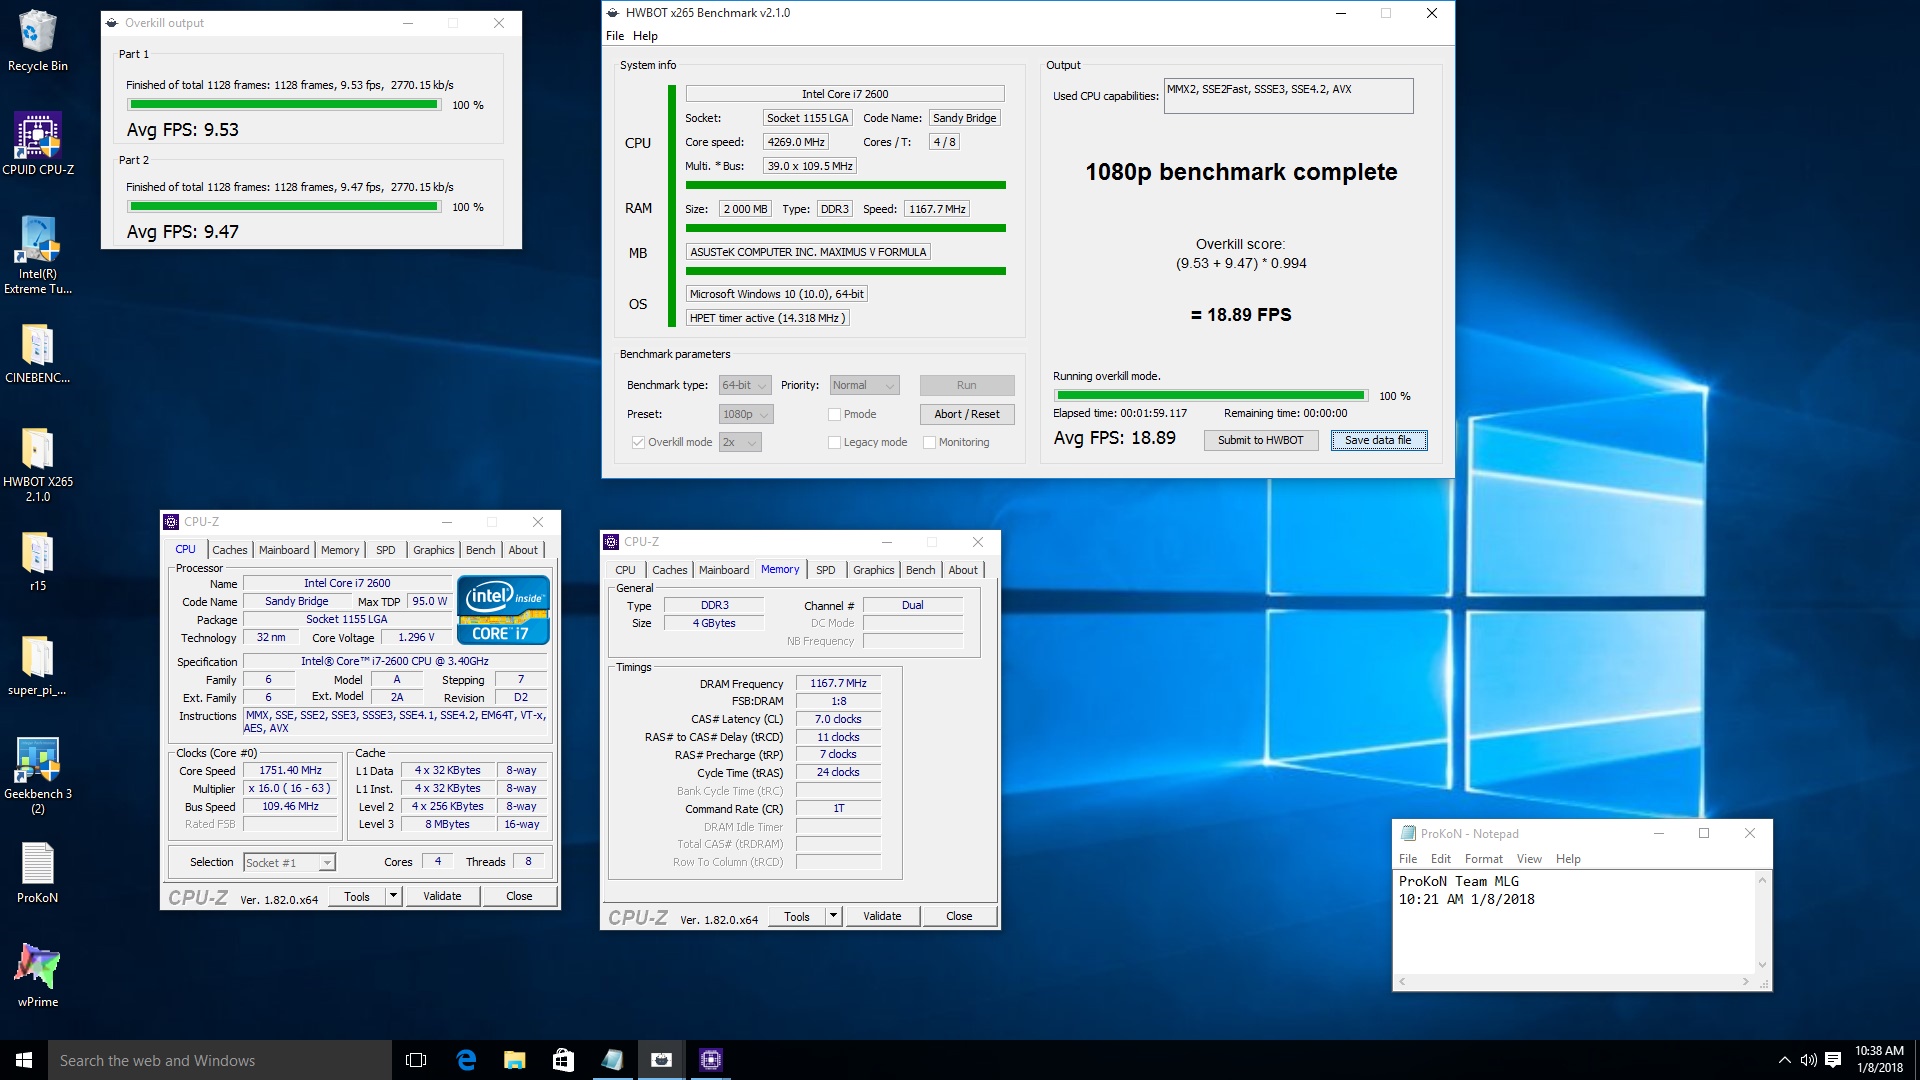1920x1080 pixels.
Task: Select the CINEBENCH folder icon
Action: click(37, 355)
